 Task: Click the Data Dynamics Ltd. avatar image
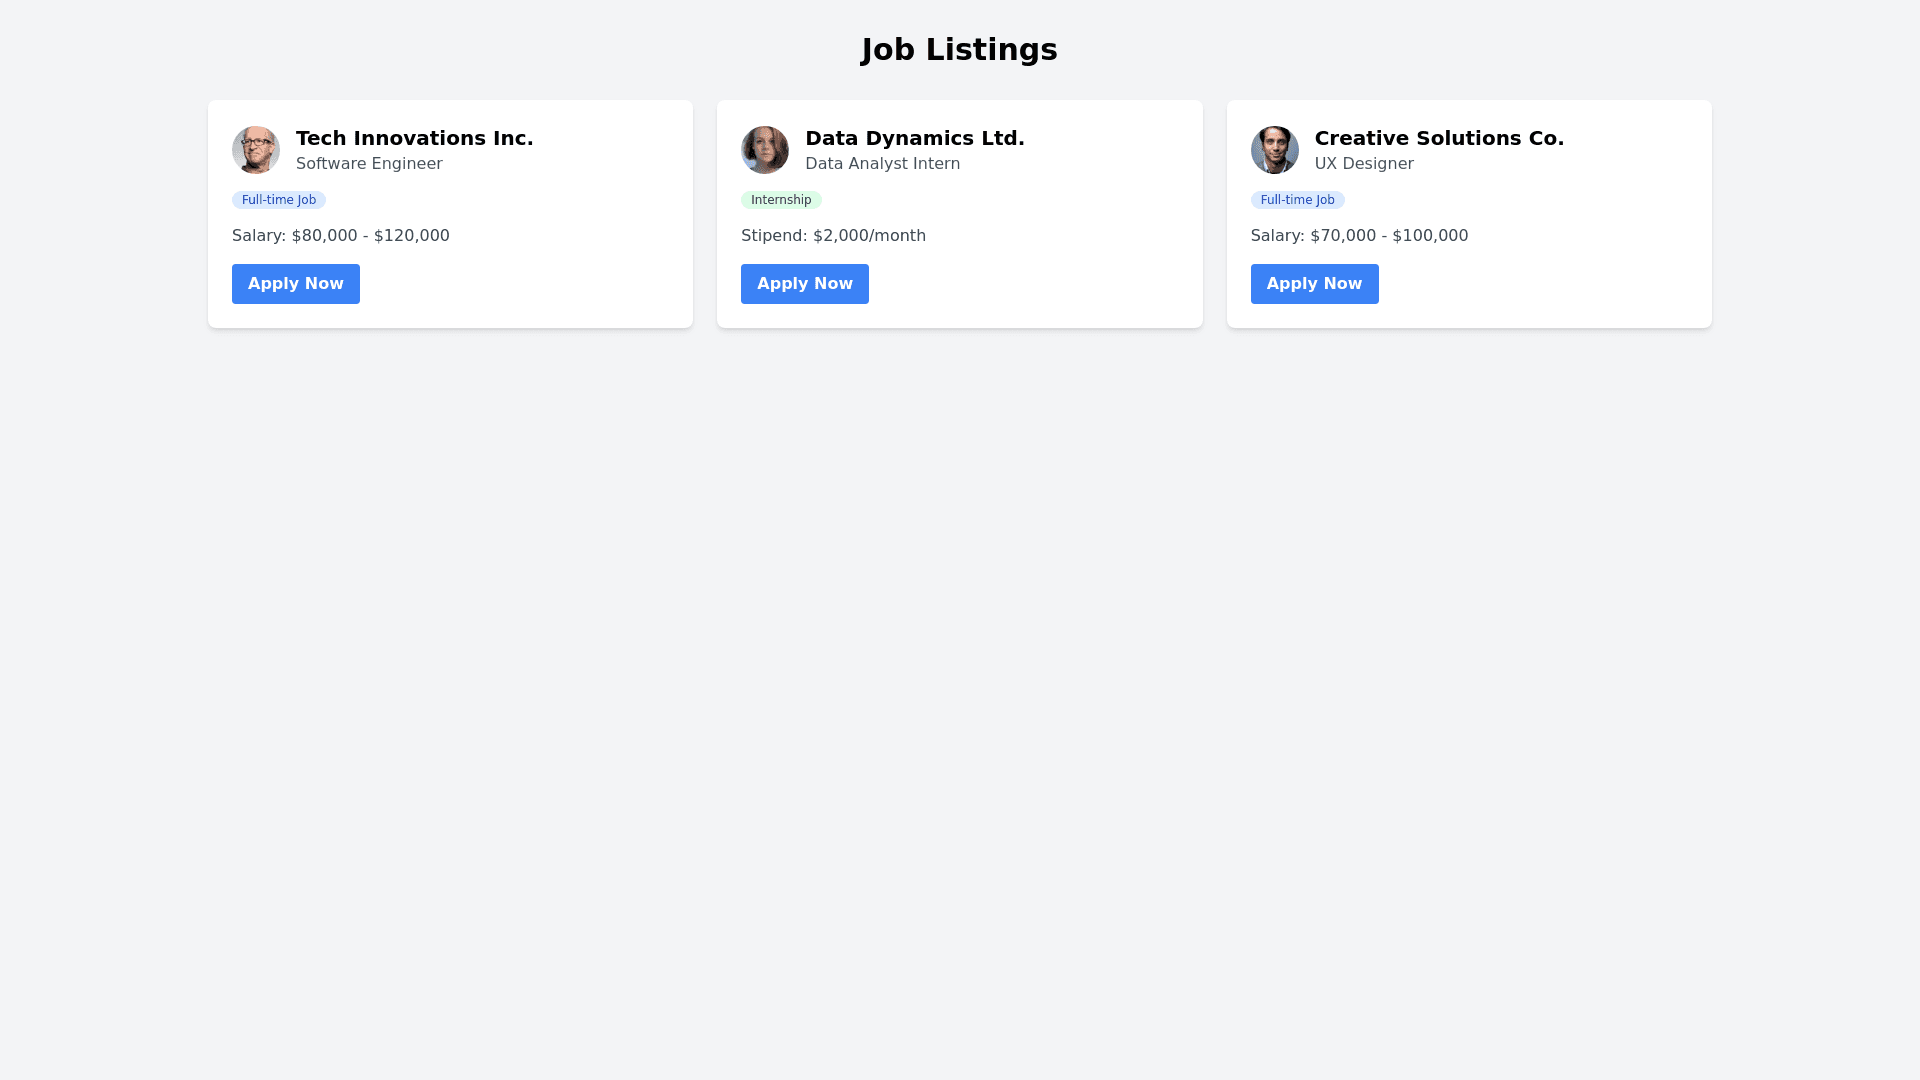[x=765, y=150]
